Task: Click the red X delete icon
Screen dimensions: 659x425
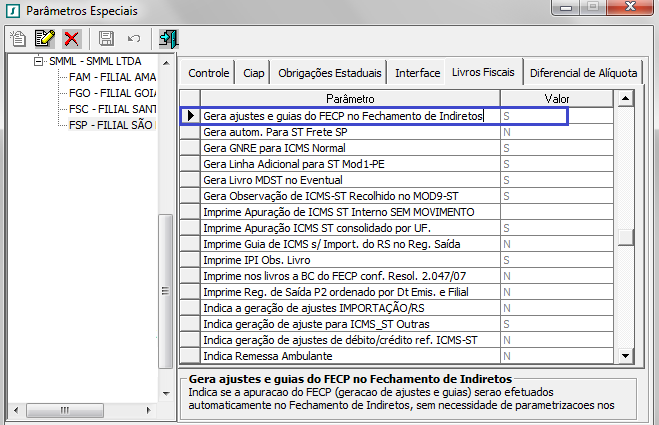Action: click(x=71, y=39)
